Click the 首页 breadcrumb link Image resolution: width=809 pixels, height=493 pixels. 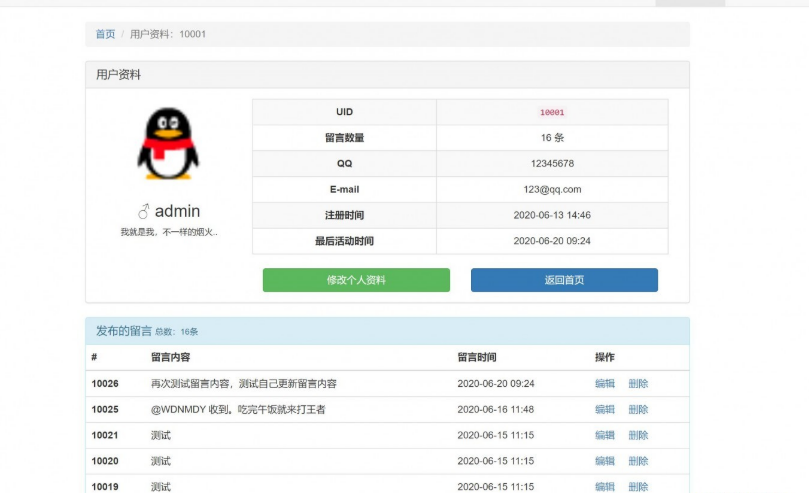[x=105, y=34]
